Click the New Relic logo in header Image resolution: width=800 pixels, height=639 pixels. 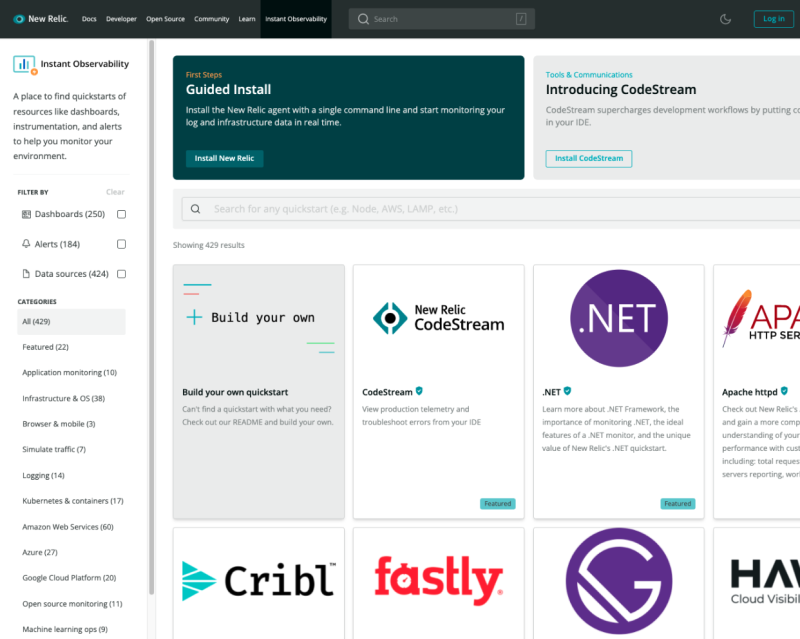(x=41, y=19)
